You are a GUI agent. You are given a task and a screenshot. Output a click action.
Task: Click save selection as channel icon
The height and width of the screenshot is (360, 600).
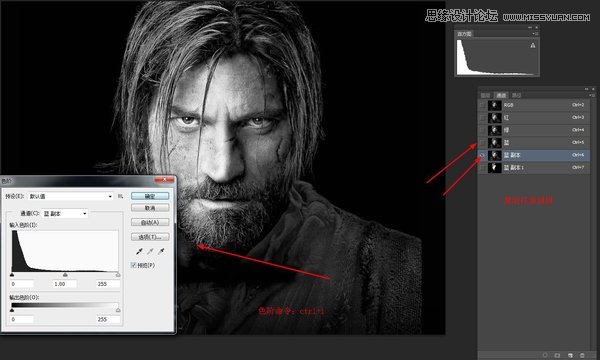coord(557,355)
